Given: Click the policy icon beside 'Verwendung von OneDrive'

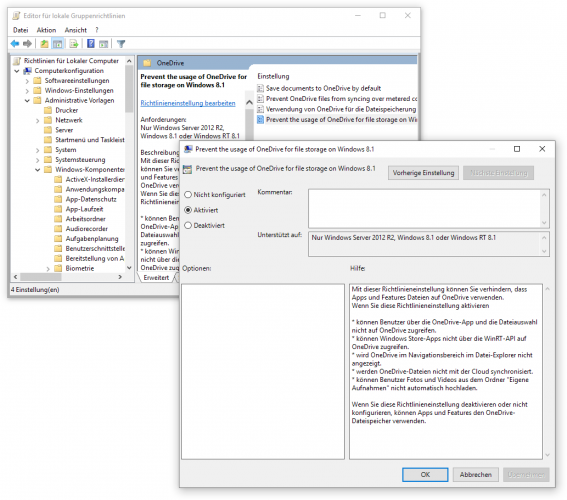Looking at the screenshot, I should (x=260, y=109).
